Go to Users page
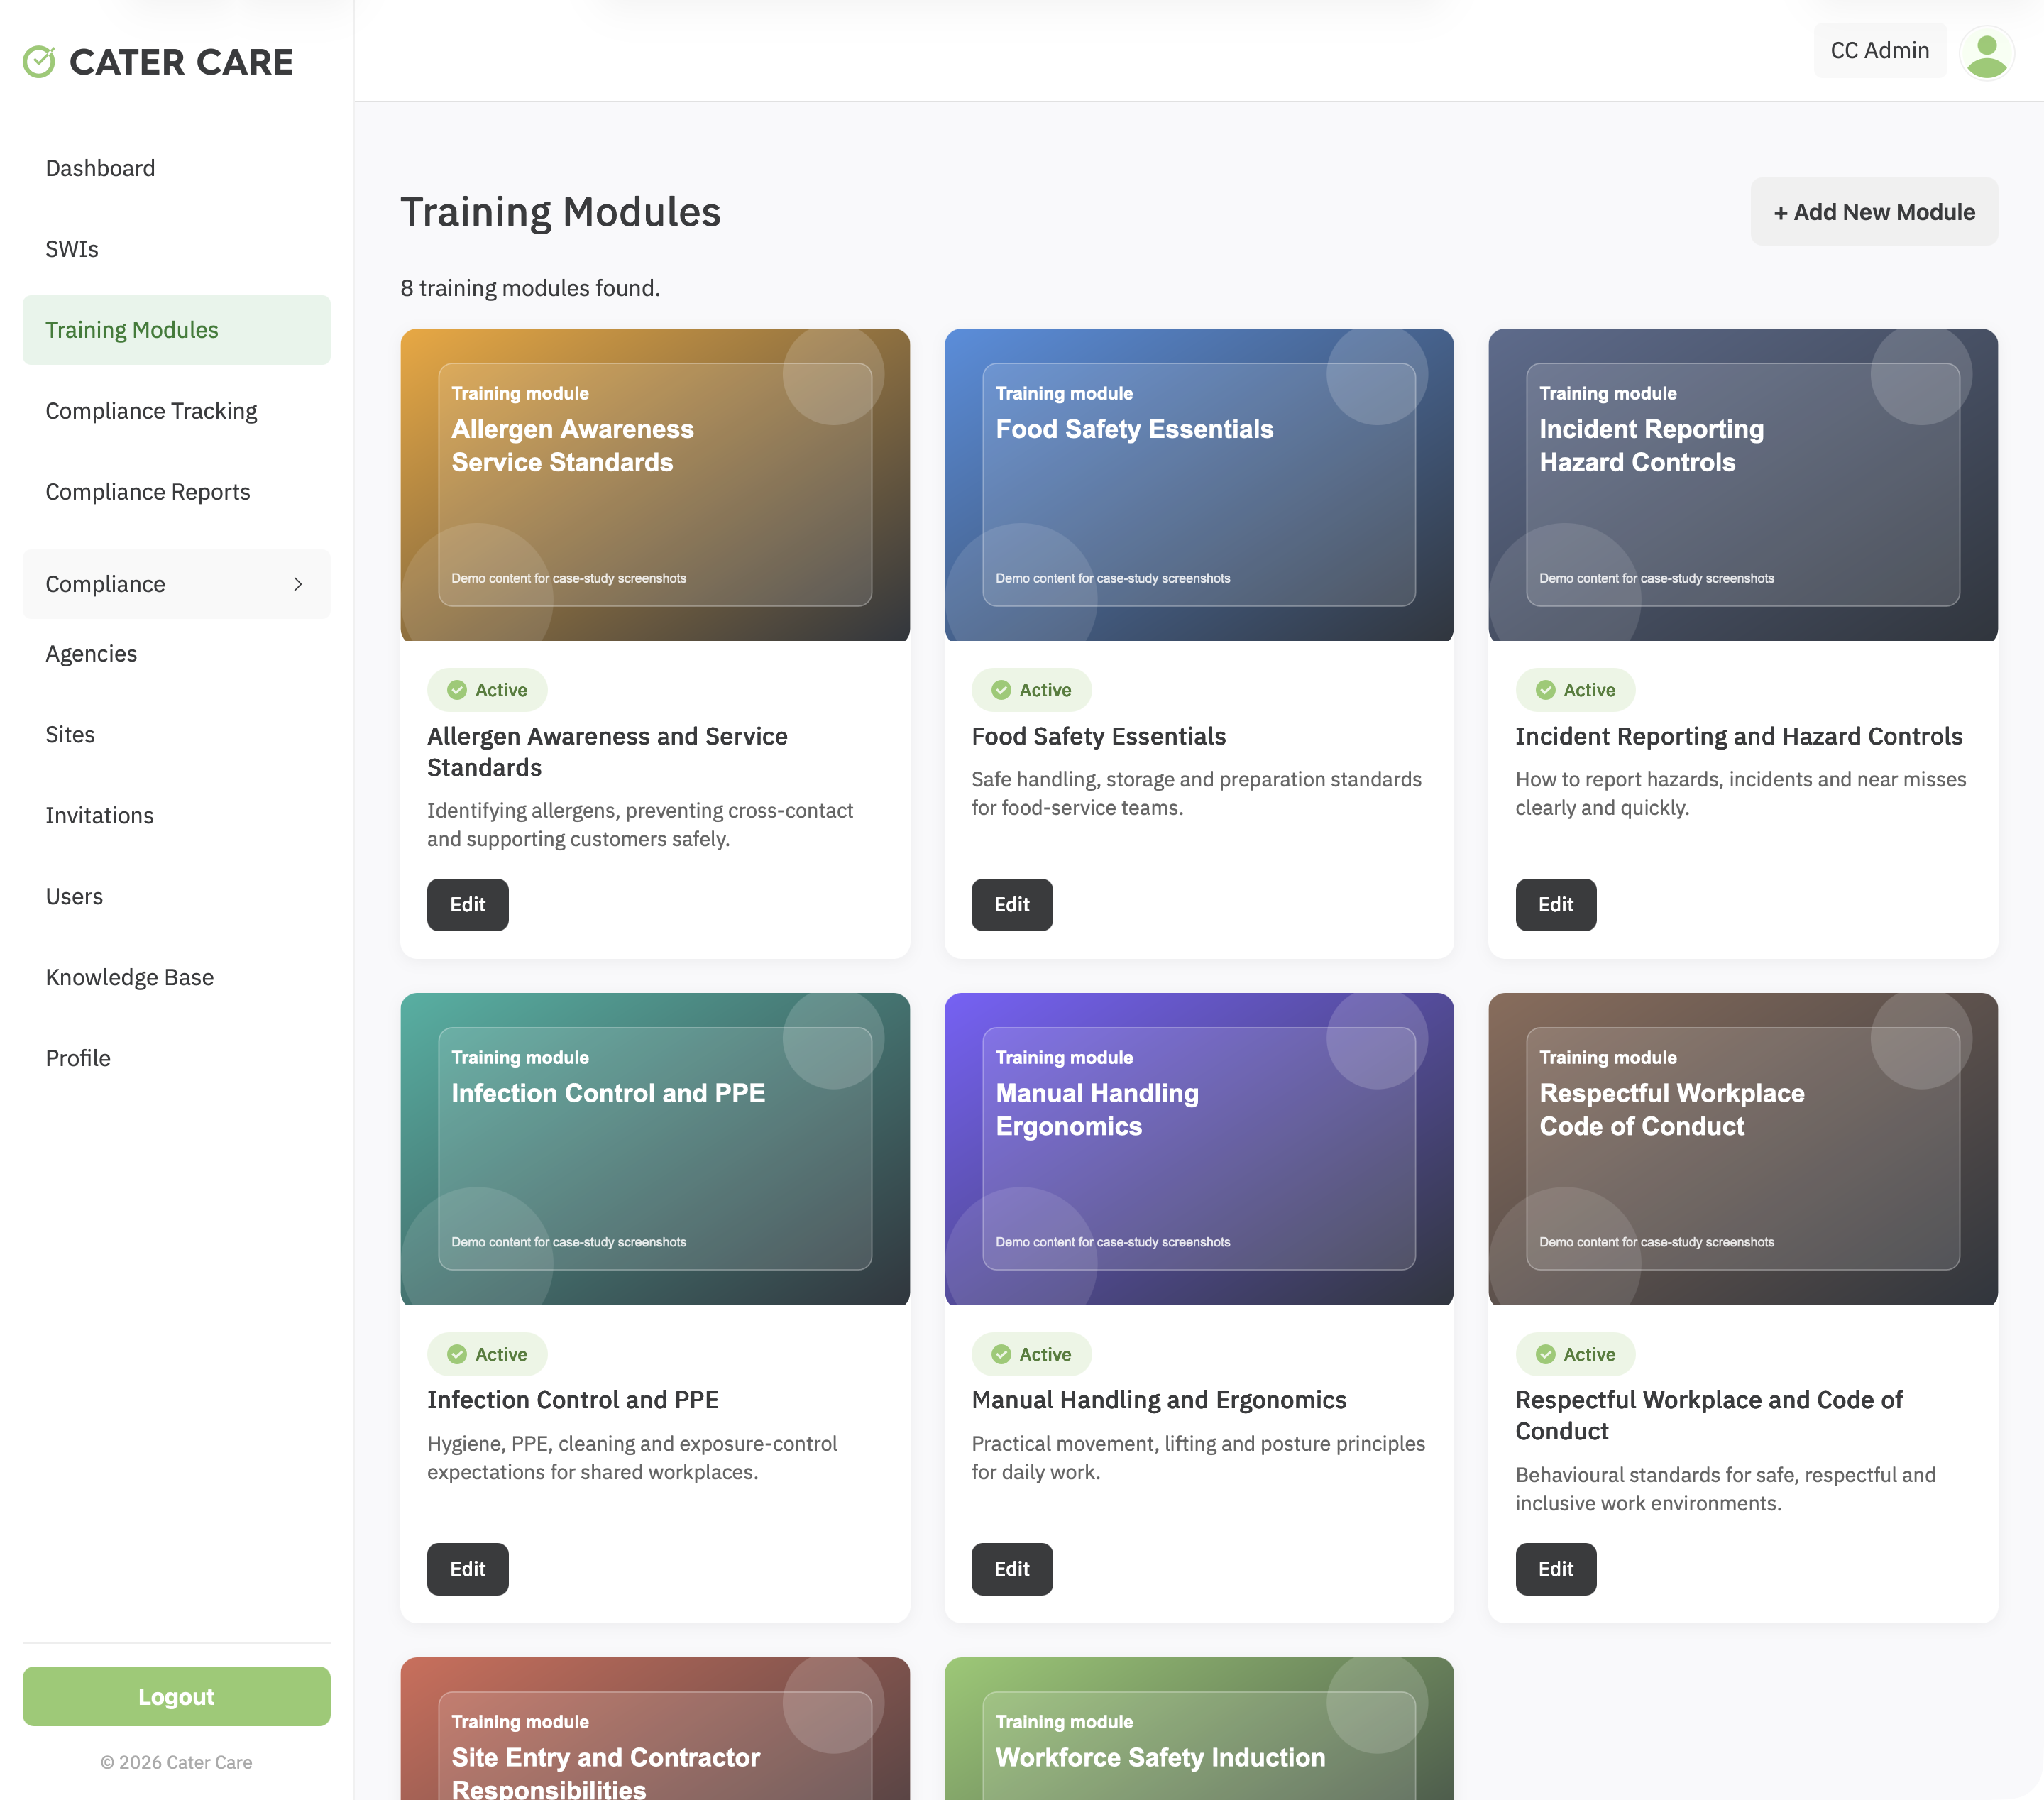The width and height of the screenshot is (2044, 1800). point(176,897)
